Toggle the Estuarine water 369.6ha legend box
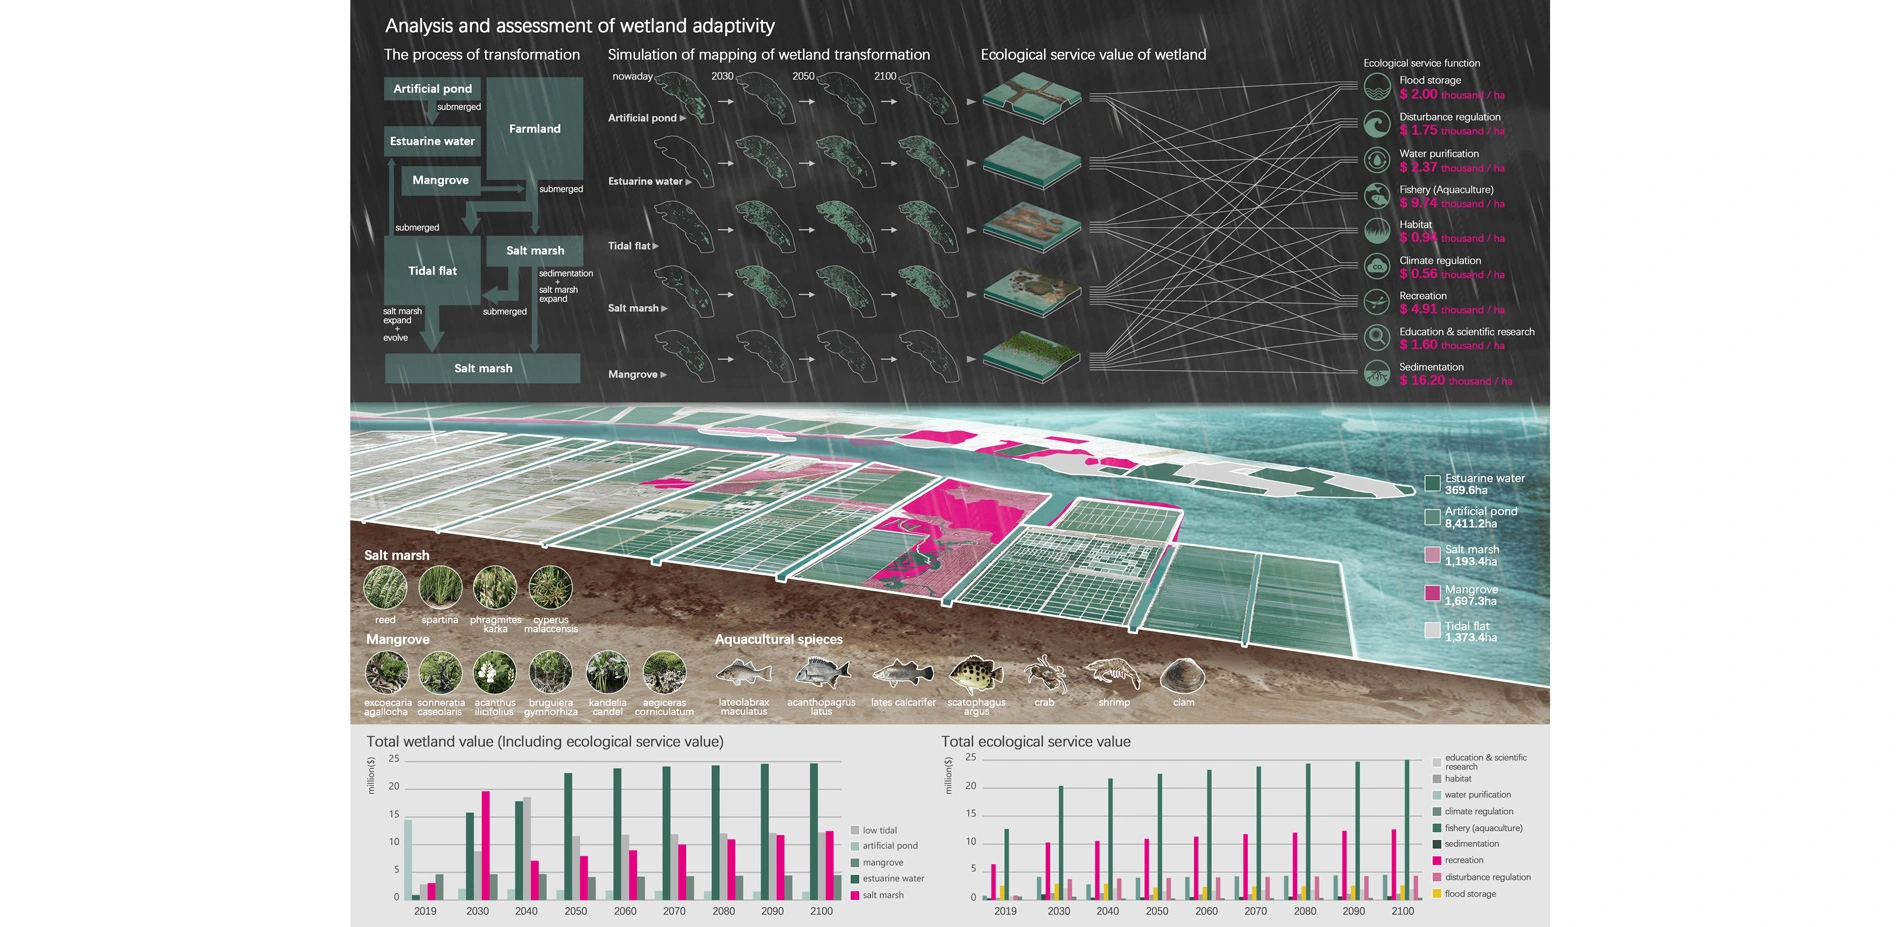This screenshot has width=1900, height=927. tap(1432, 484)
